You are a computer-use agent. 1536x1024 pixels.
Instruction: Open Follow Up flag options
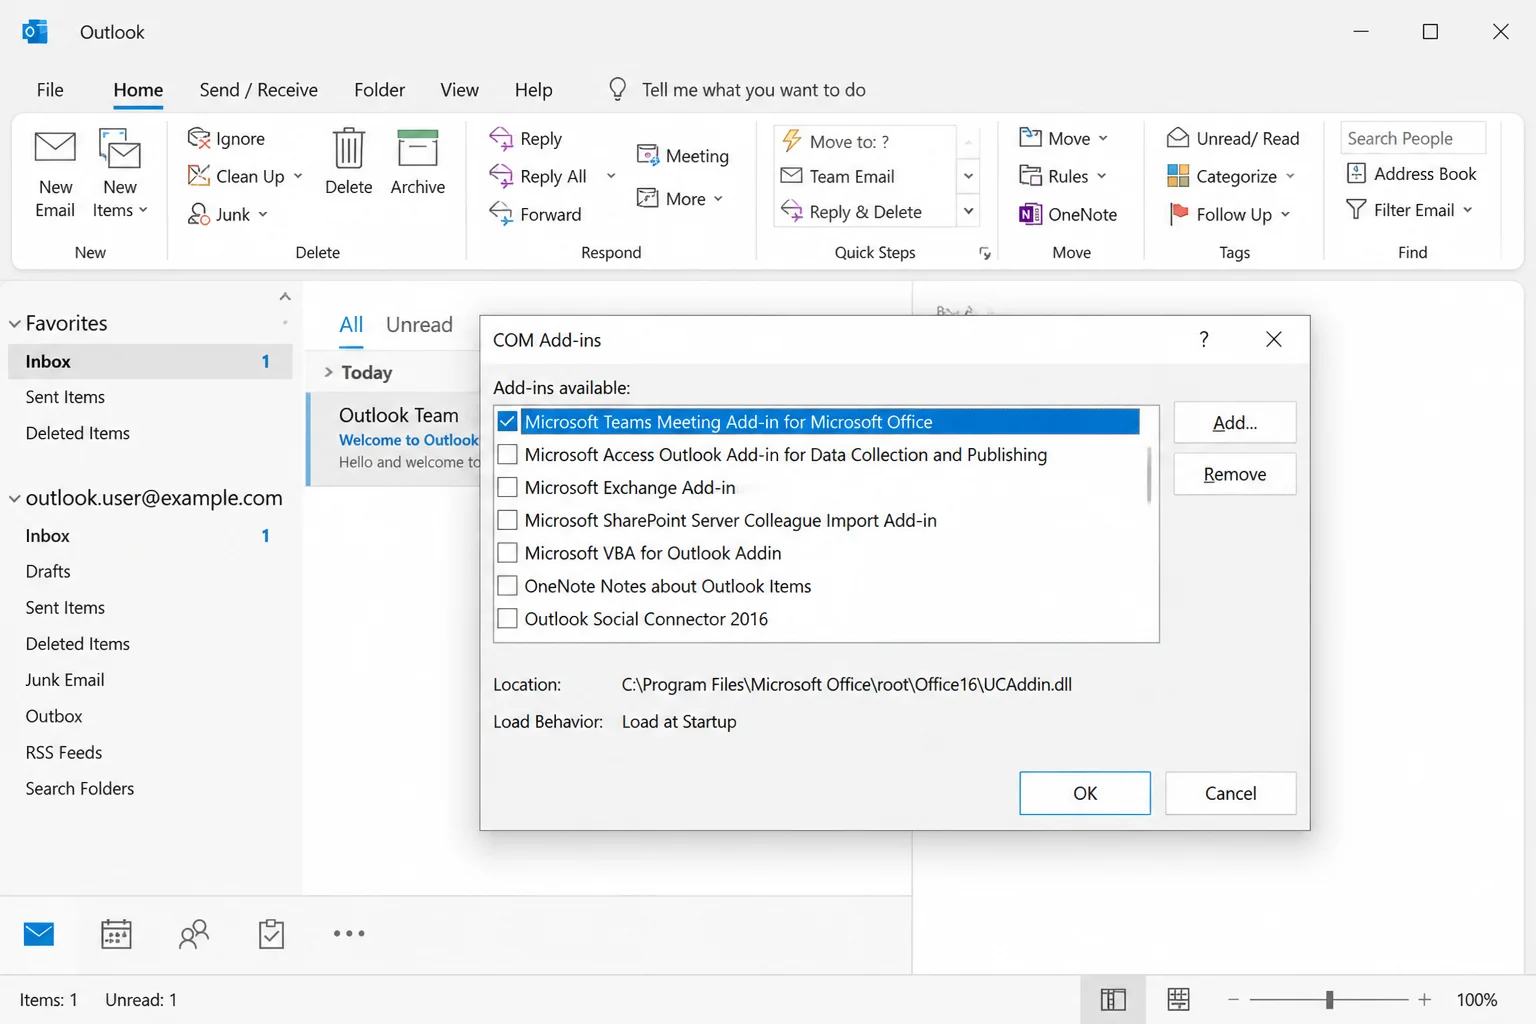point(1230,214)
